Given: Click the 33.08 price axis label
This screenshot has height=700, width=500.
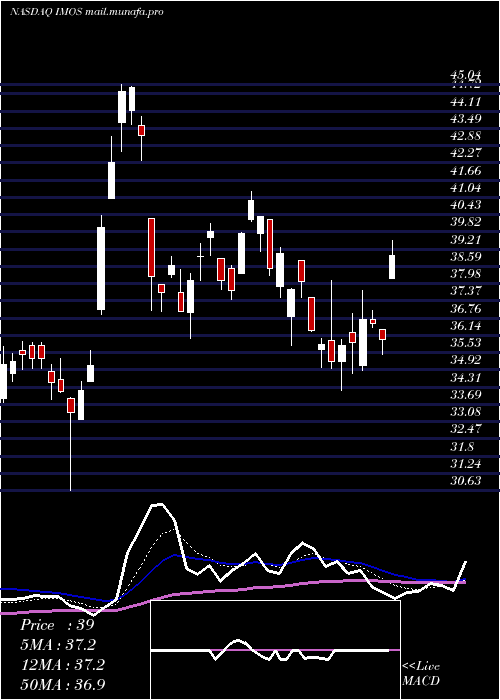Looking at the screenshot, I should (x=466, y=412).
